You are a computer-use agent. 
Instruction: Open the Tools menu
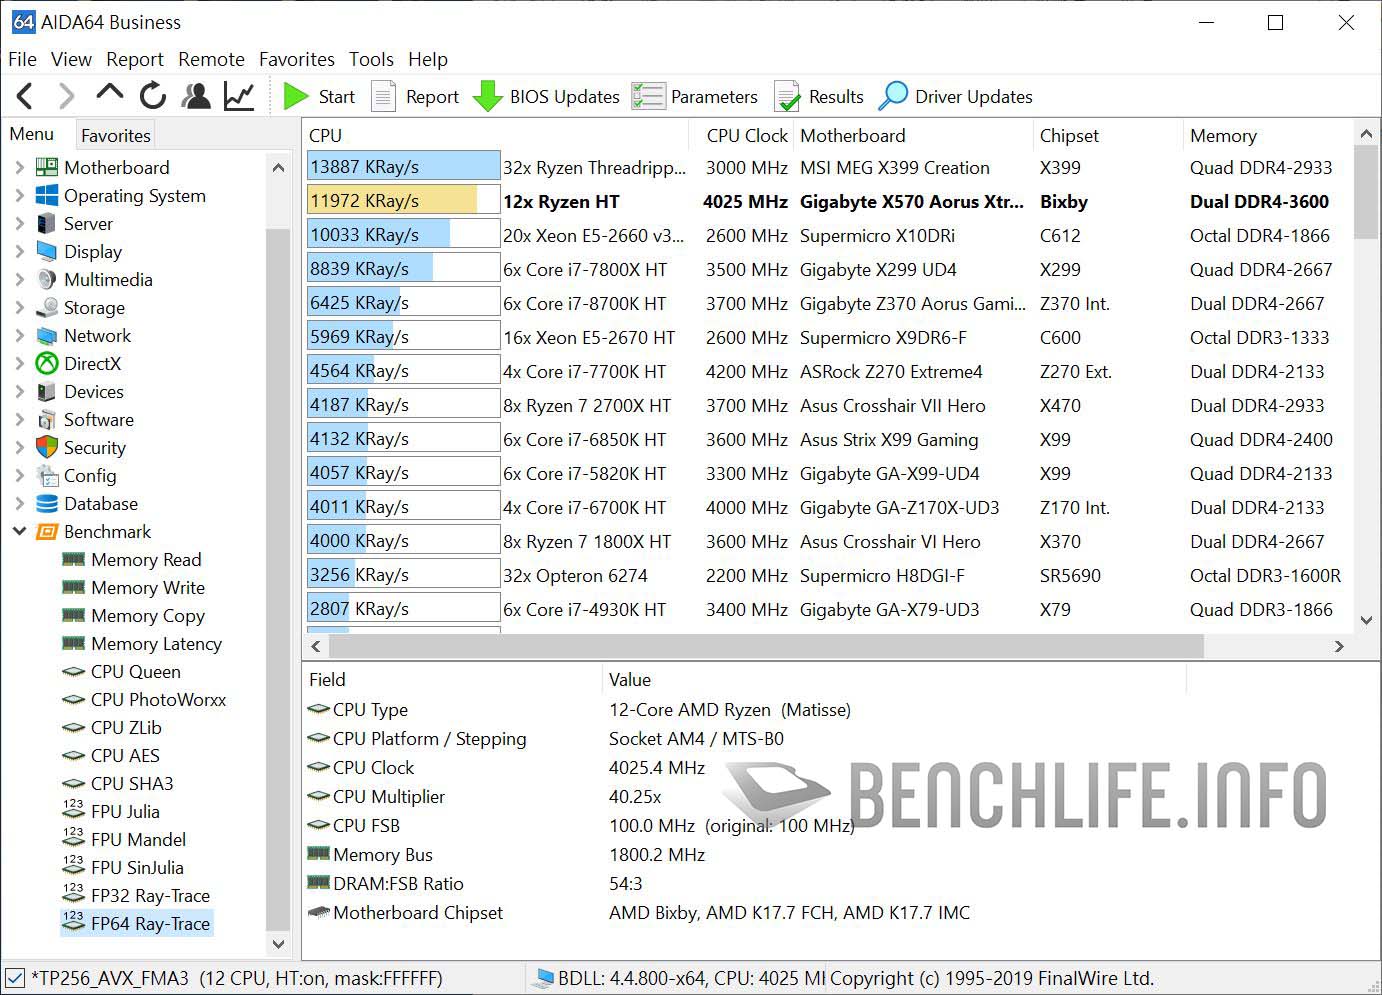pyautogui.click(x=371, y=59)
